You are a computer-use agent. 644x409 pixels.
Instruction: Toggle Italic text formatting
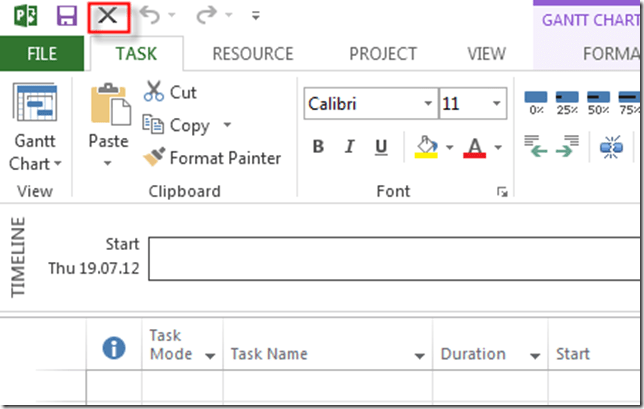350,147
